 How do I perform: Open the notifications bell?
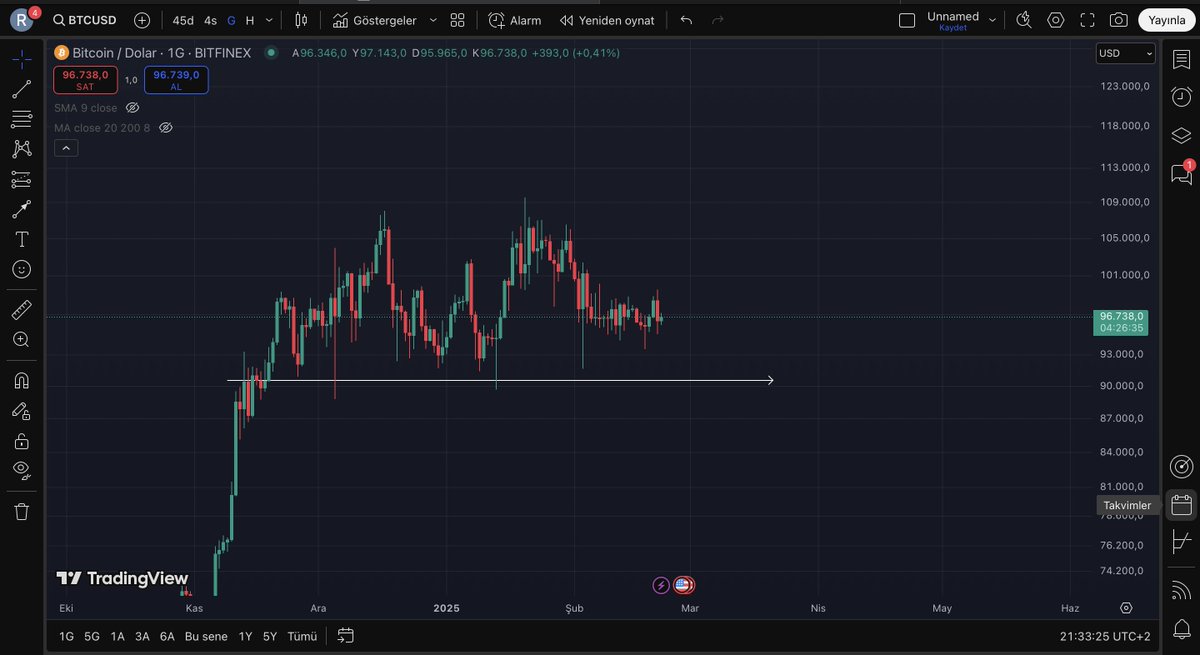(1181, 629)
